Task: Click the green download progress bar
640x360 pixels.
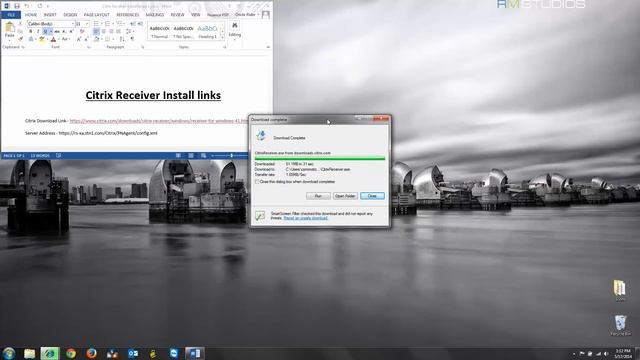Action: pos(320,158)
